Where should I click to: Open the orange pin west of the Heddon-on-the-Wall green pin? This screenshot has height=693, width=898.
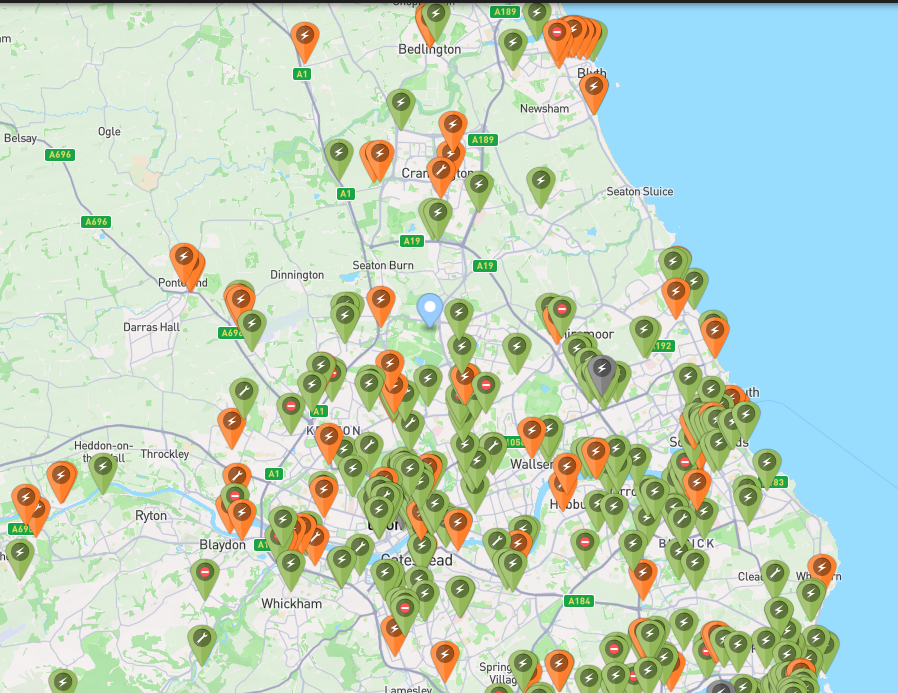(61, 481)
